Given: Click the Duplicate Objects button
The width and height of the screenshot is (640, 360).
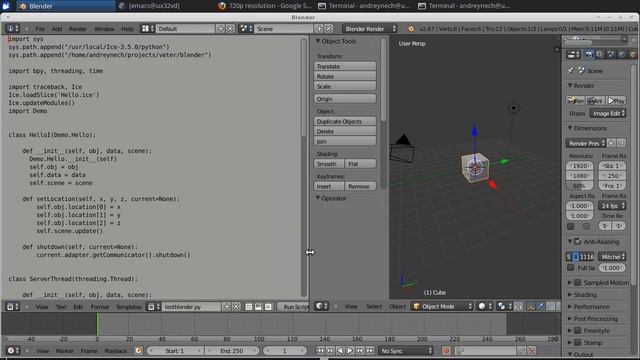Looking at the screenshot, I should coord(345,121).
